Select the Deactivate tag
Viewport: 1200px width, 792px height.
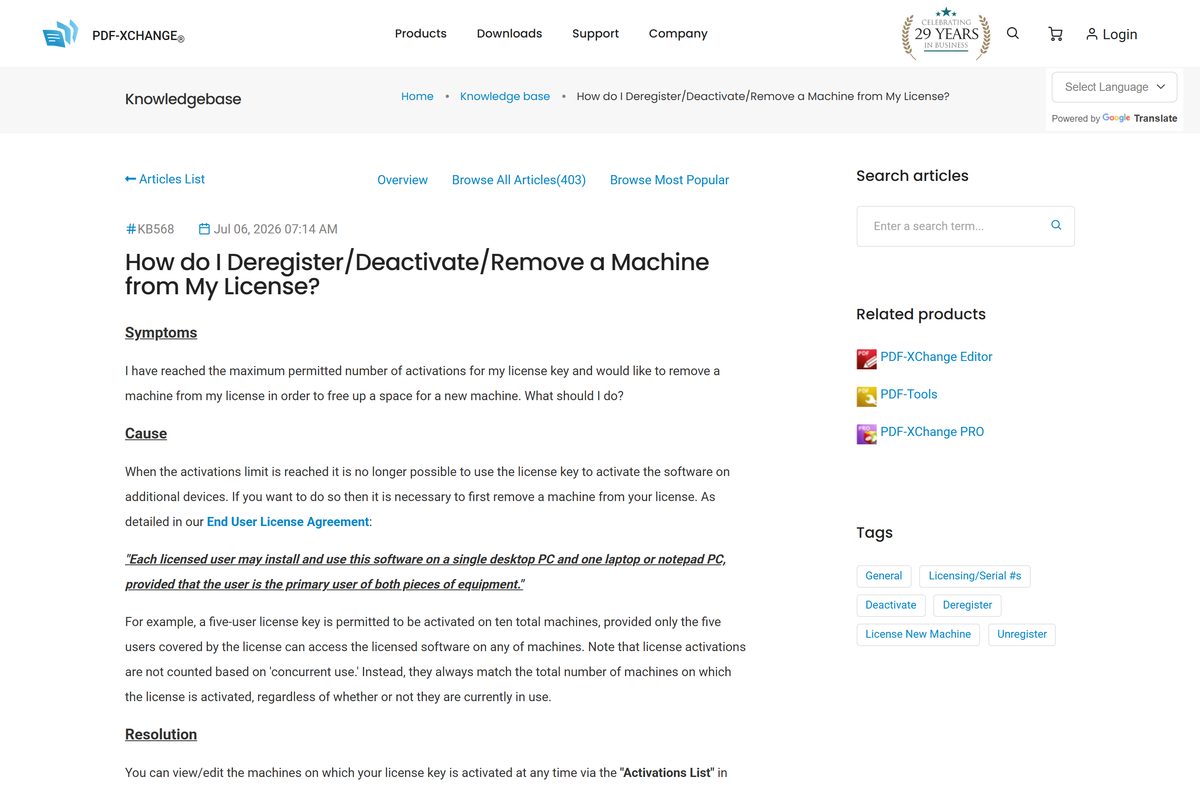[x=891, y=605]
